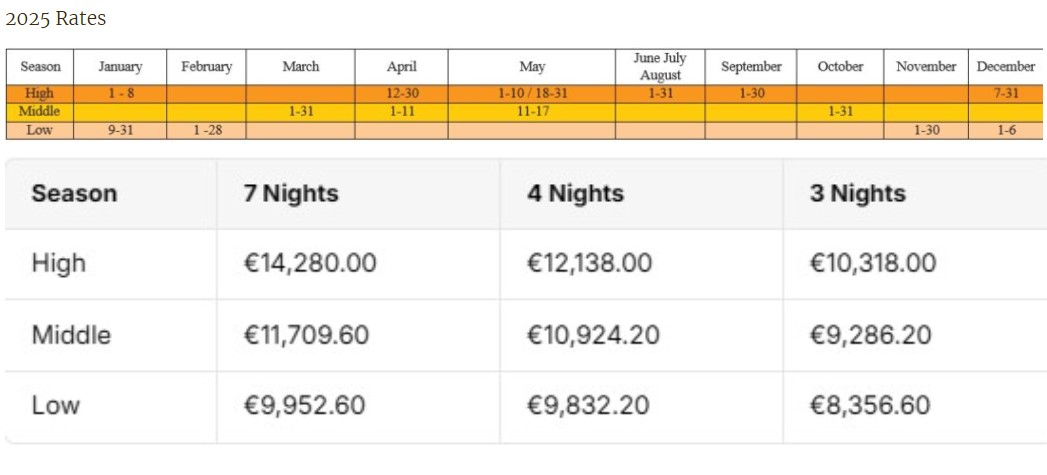Image resolution: width=1047 pixels, height=475 pixels.
Task: Click the Season header in price table
Action: pyautogui.click(x=74, y=194)
